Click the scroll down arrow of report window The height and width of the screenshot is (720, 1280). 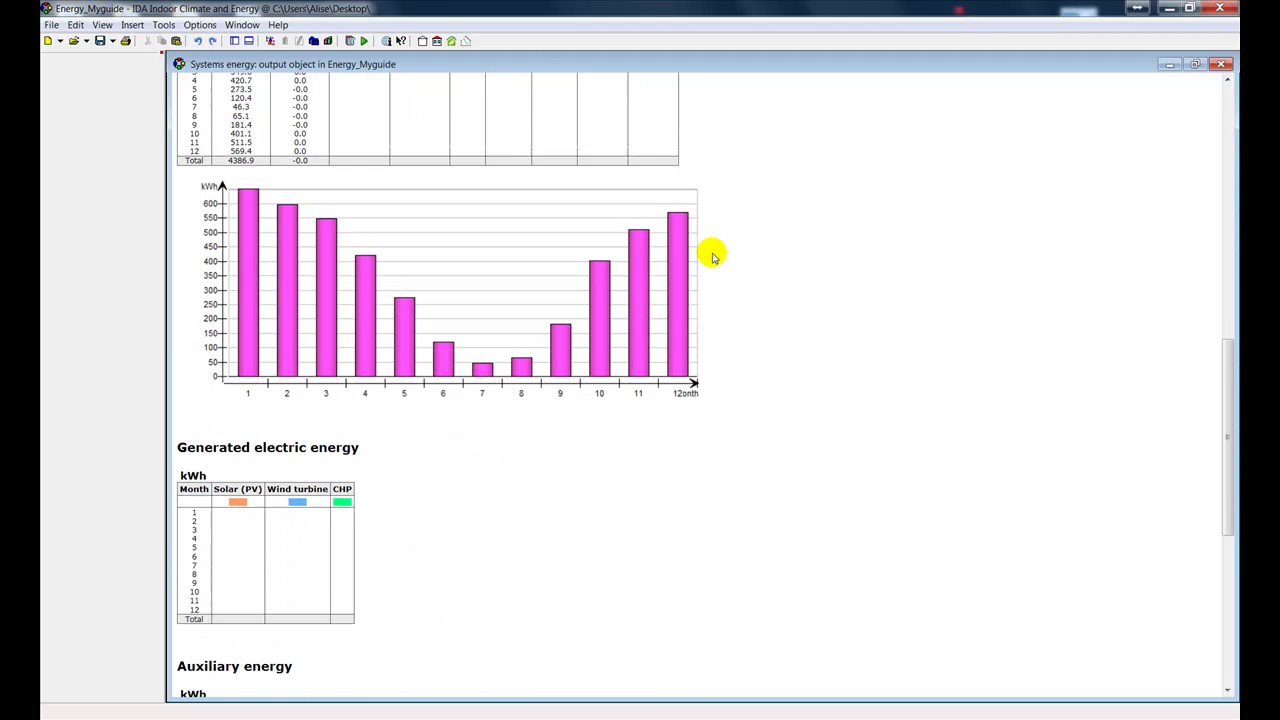pyautogui.click(x=1228, y=690)
